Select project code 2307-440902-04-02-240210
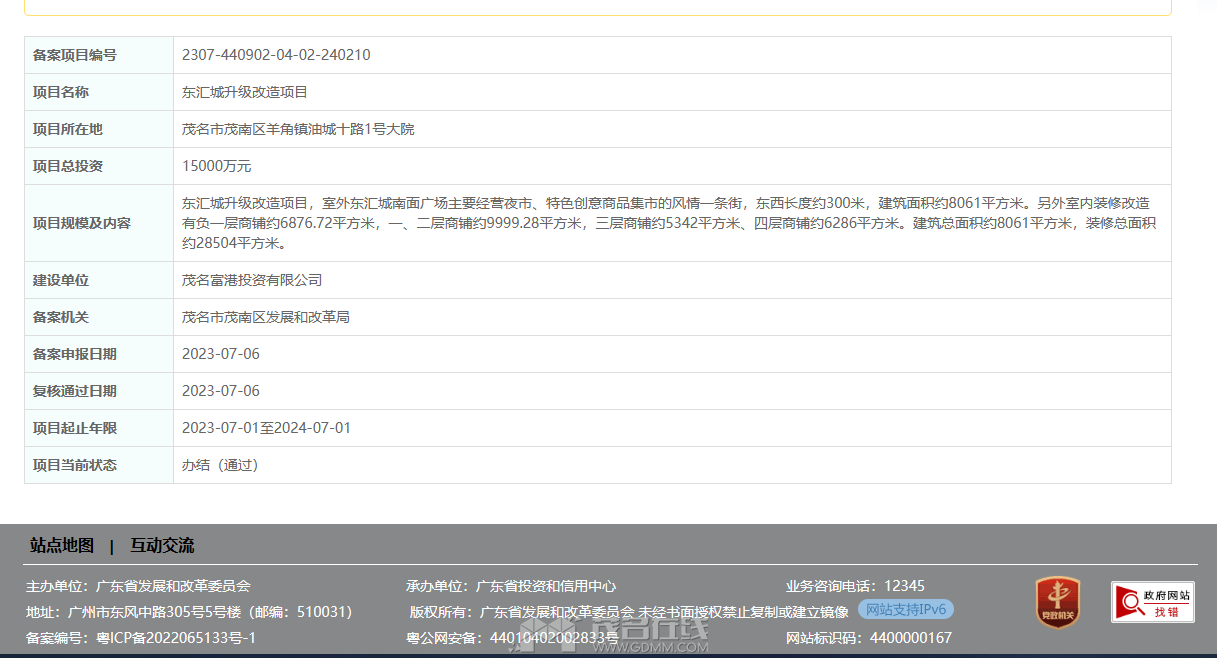This screenshot has height=658, width=1217. click(x=276, y=55)
